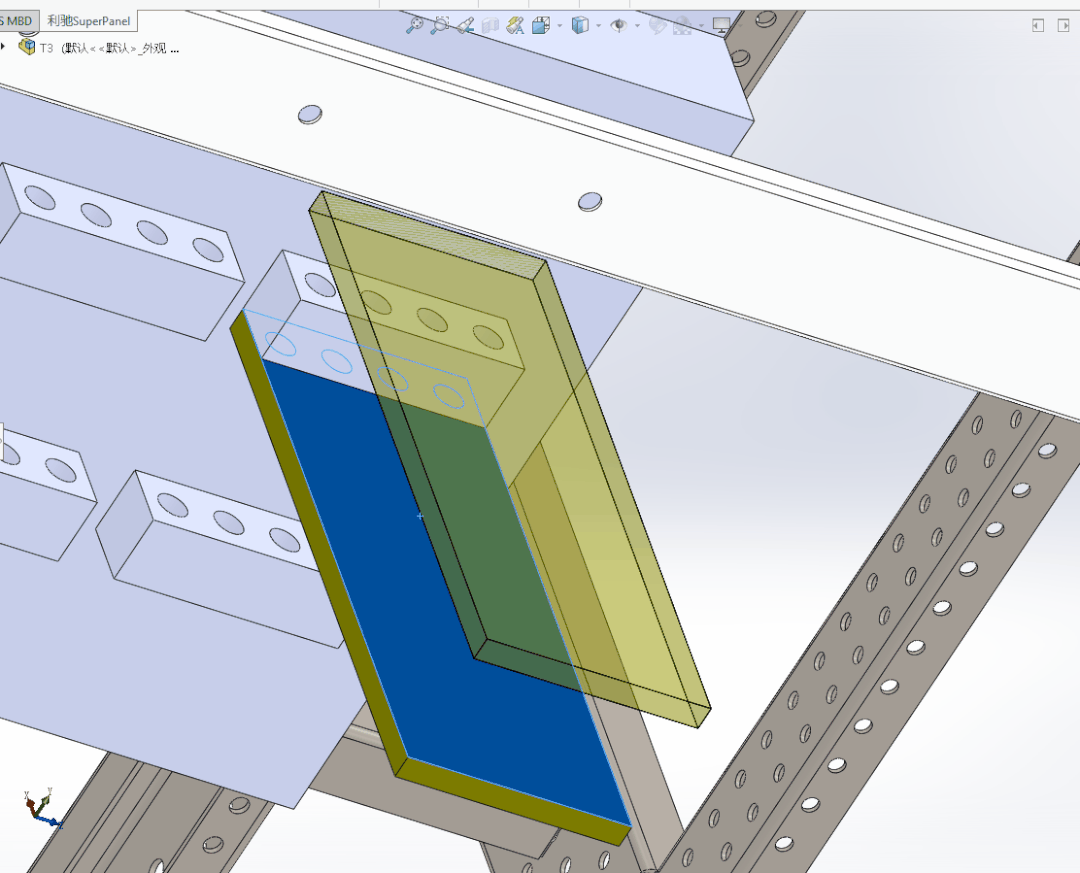The height and width of the screenshot is (873, 1080).
Task: Open View Settings monitor icon
Action: coord(721,26)
